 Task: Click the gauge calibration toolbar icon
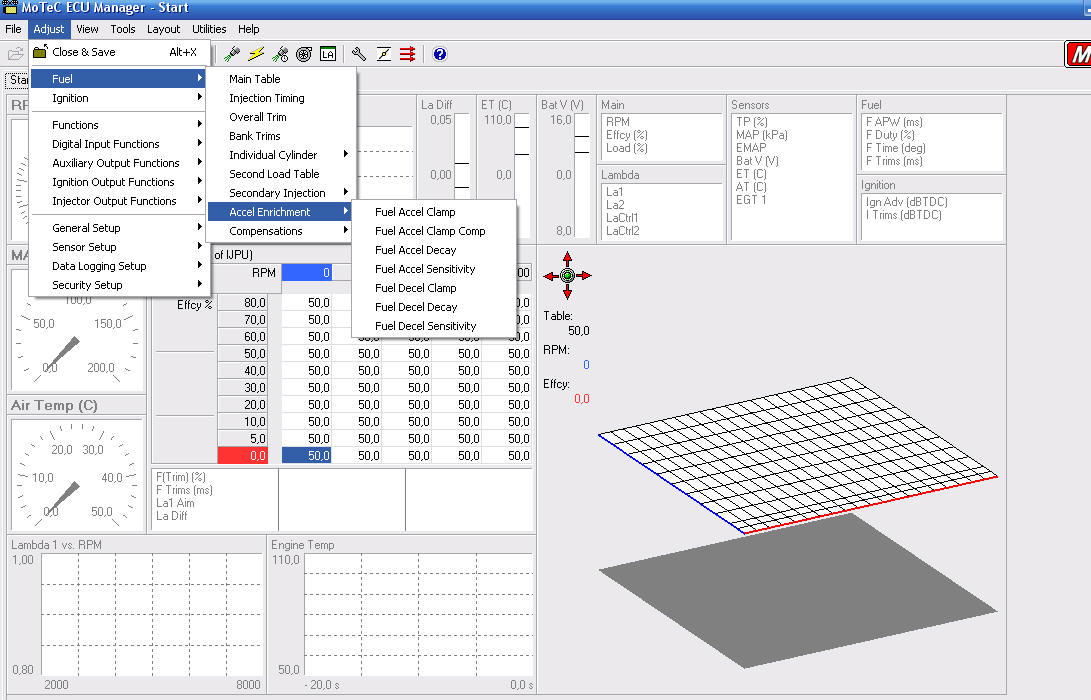pos(384,54)
